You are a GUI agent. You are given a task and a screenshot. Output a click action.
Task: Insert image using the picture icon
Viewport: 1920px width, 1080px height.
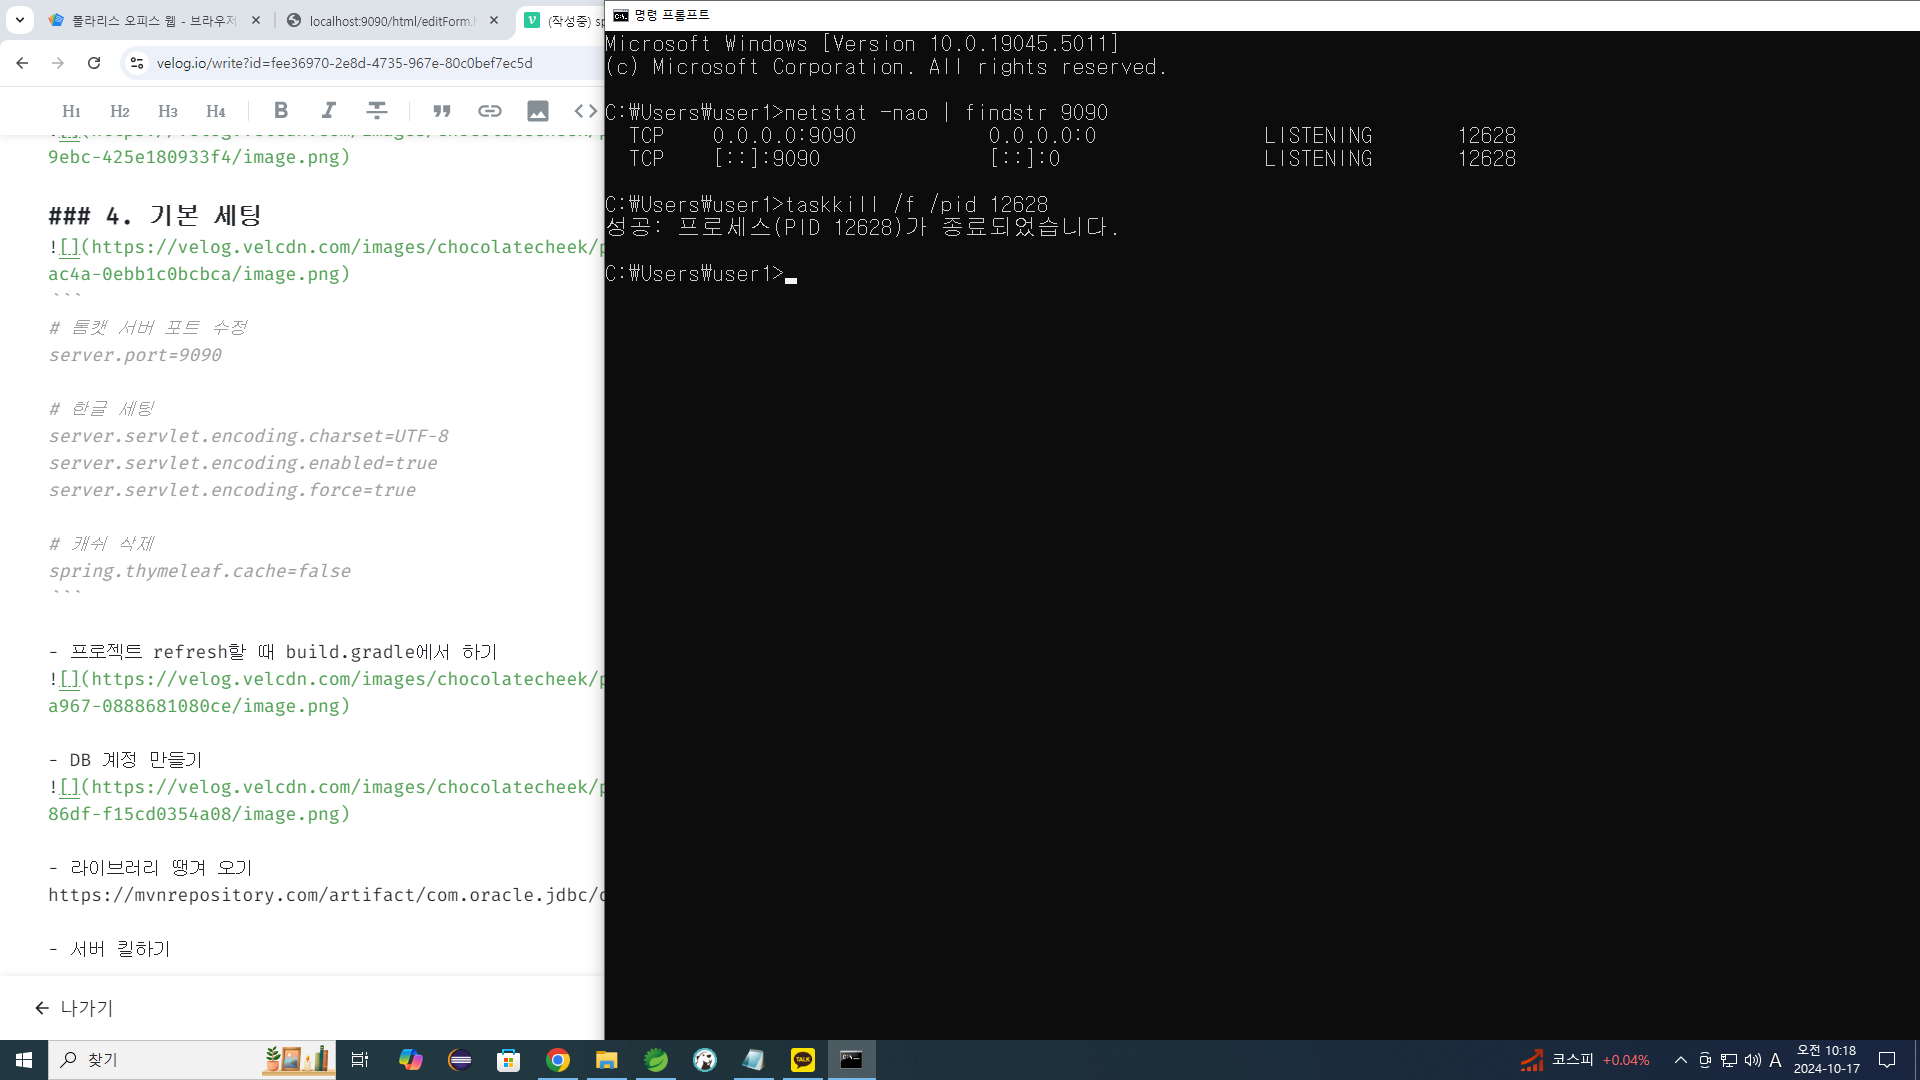(x=537, y=111)
